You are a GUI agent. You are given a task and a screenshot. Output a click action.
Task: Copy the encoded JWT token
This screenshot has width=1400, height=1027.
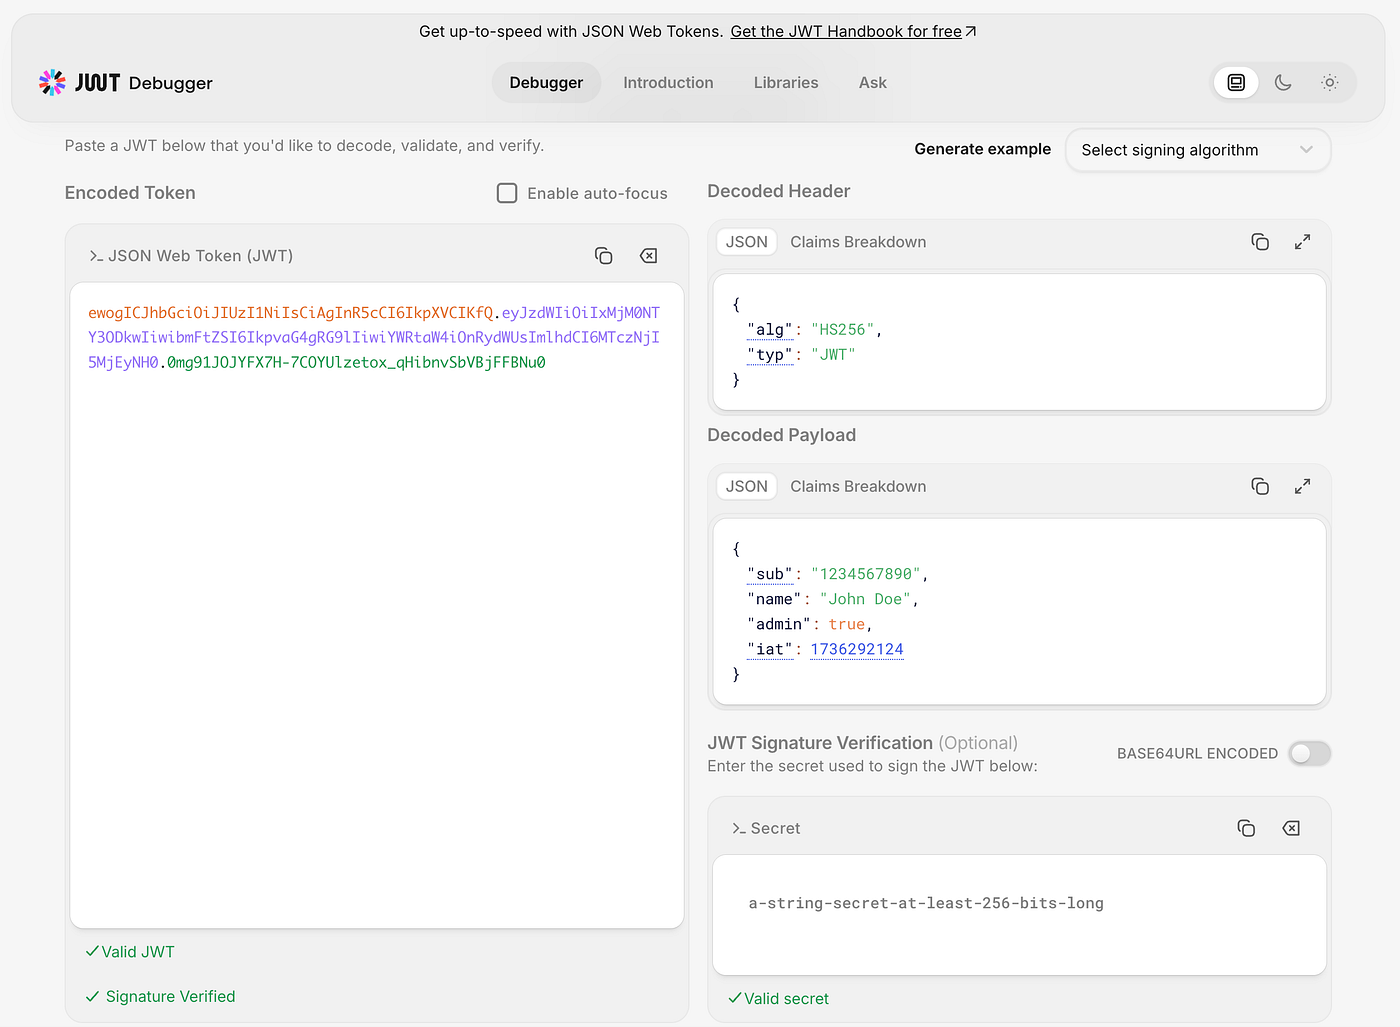[603, 256]
